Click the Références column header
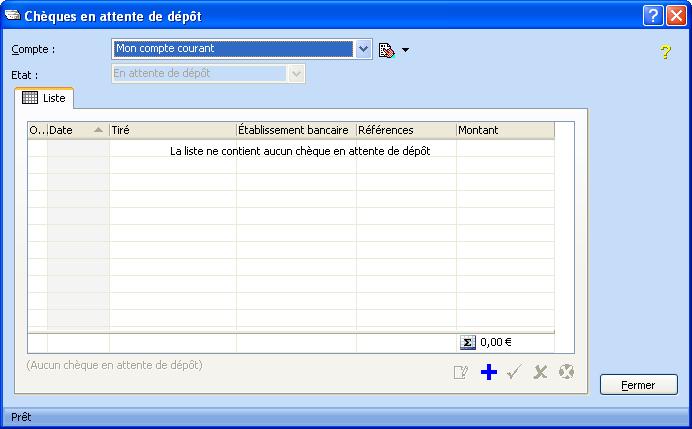This screenshot has height=429, width=692. tap(405, 130)
